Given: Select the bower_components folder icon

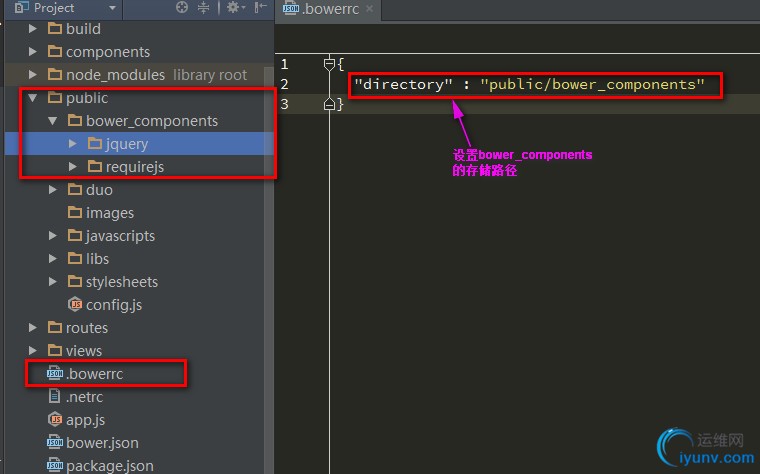Looking at the screenshot, I should click(75, 120).
